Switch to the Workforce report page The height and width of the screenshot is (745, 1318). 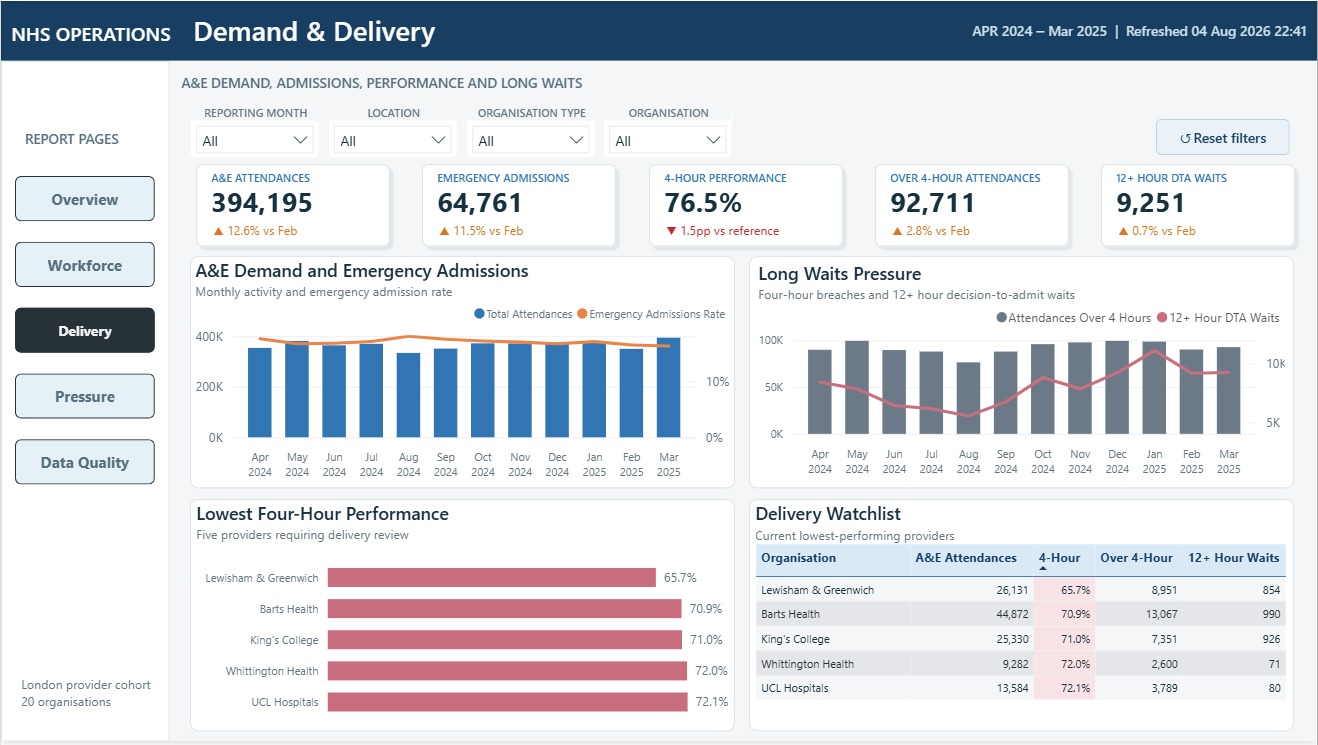coord(85,265)
